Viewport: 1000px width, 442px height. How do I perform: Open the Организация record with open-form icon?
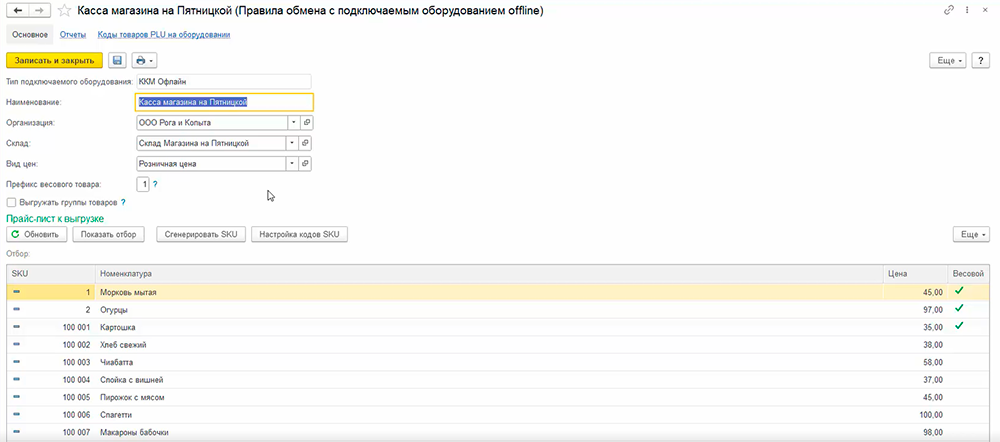pyautogui.click(x=307, y=122)
